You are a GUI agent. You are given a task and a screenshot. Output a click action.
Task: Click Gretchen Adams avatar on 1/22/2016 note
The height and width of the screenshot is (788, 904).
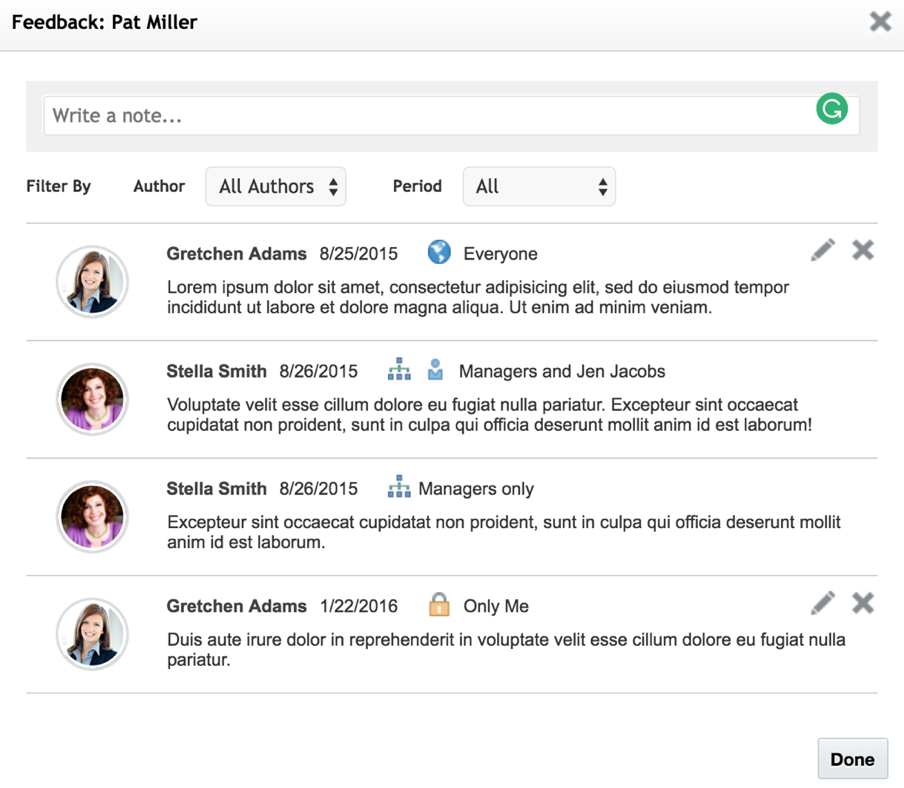[x=92, y=635]
